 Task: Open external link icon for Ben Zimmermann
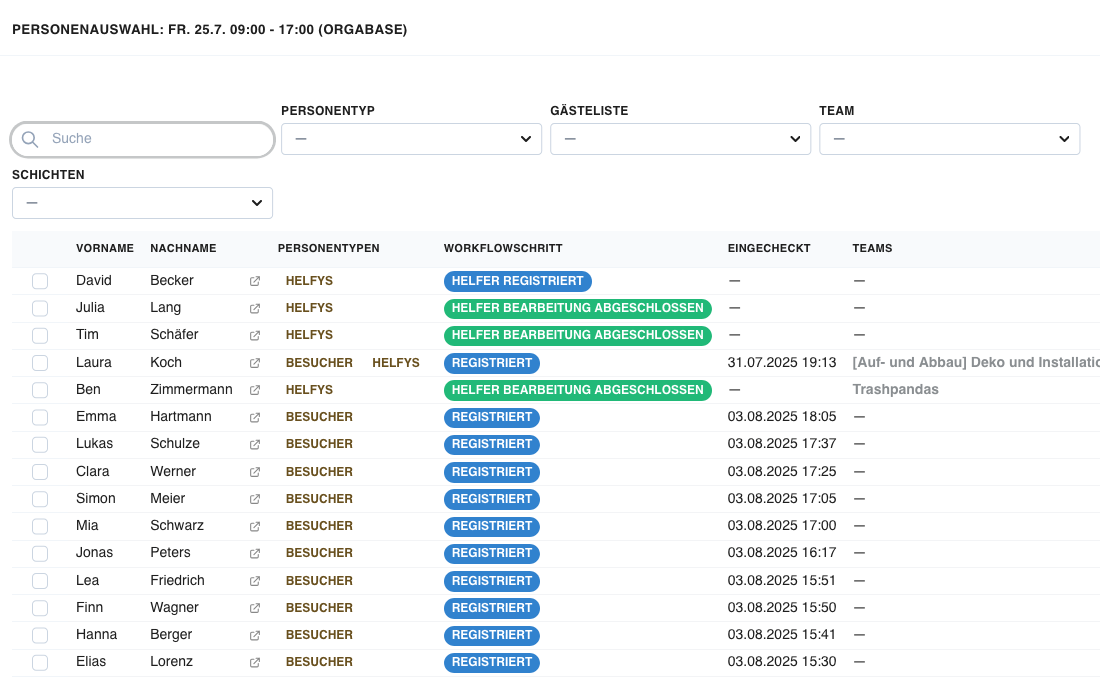255,390
